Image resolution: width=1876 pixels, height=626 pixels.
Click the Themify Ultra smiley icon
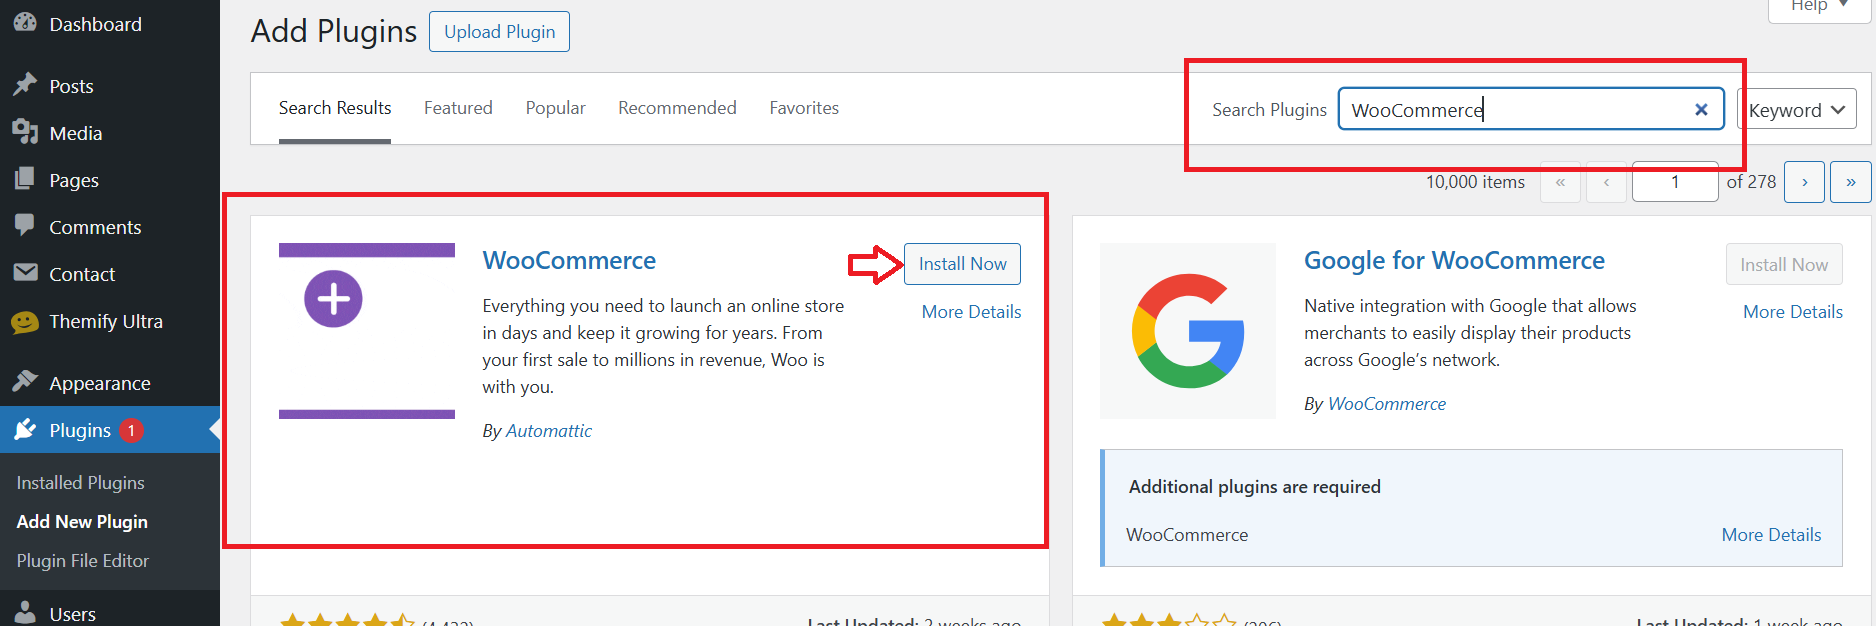tap(25, 321)
